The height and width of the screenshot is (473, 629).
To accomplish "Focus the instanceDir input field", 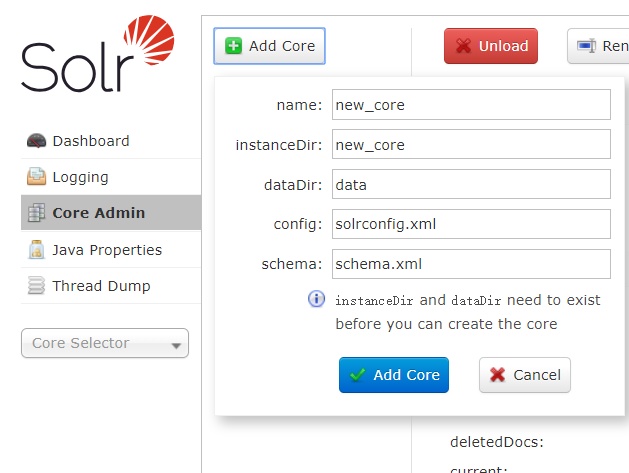I will click(x=471, y=144).
